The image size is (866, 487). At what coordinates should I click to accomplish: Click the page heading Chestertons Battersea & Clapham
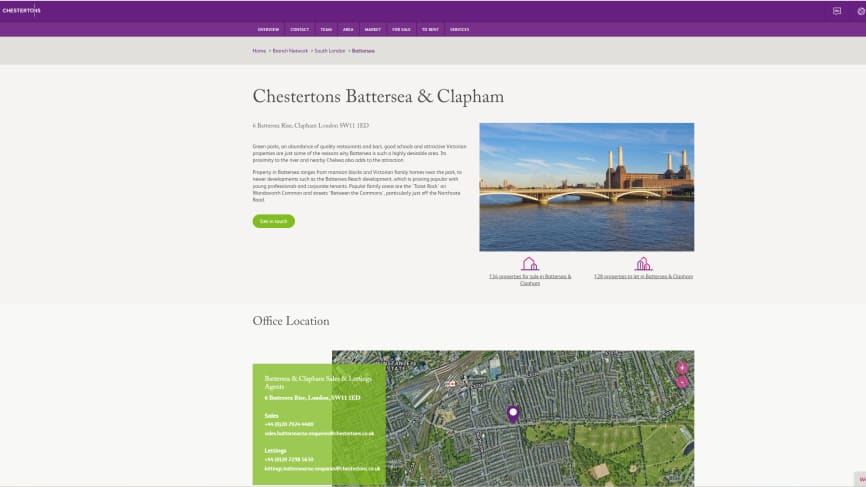click(x=378, y=97)
